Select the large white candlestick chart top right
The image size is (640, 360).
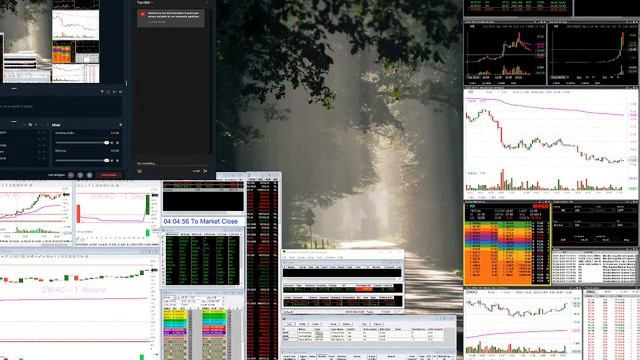click(551, 143)
